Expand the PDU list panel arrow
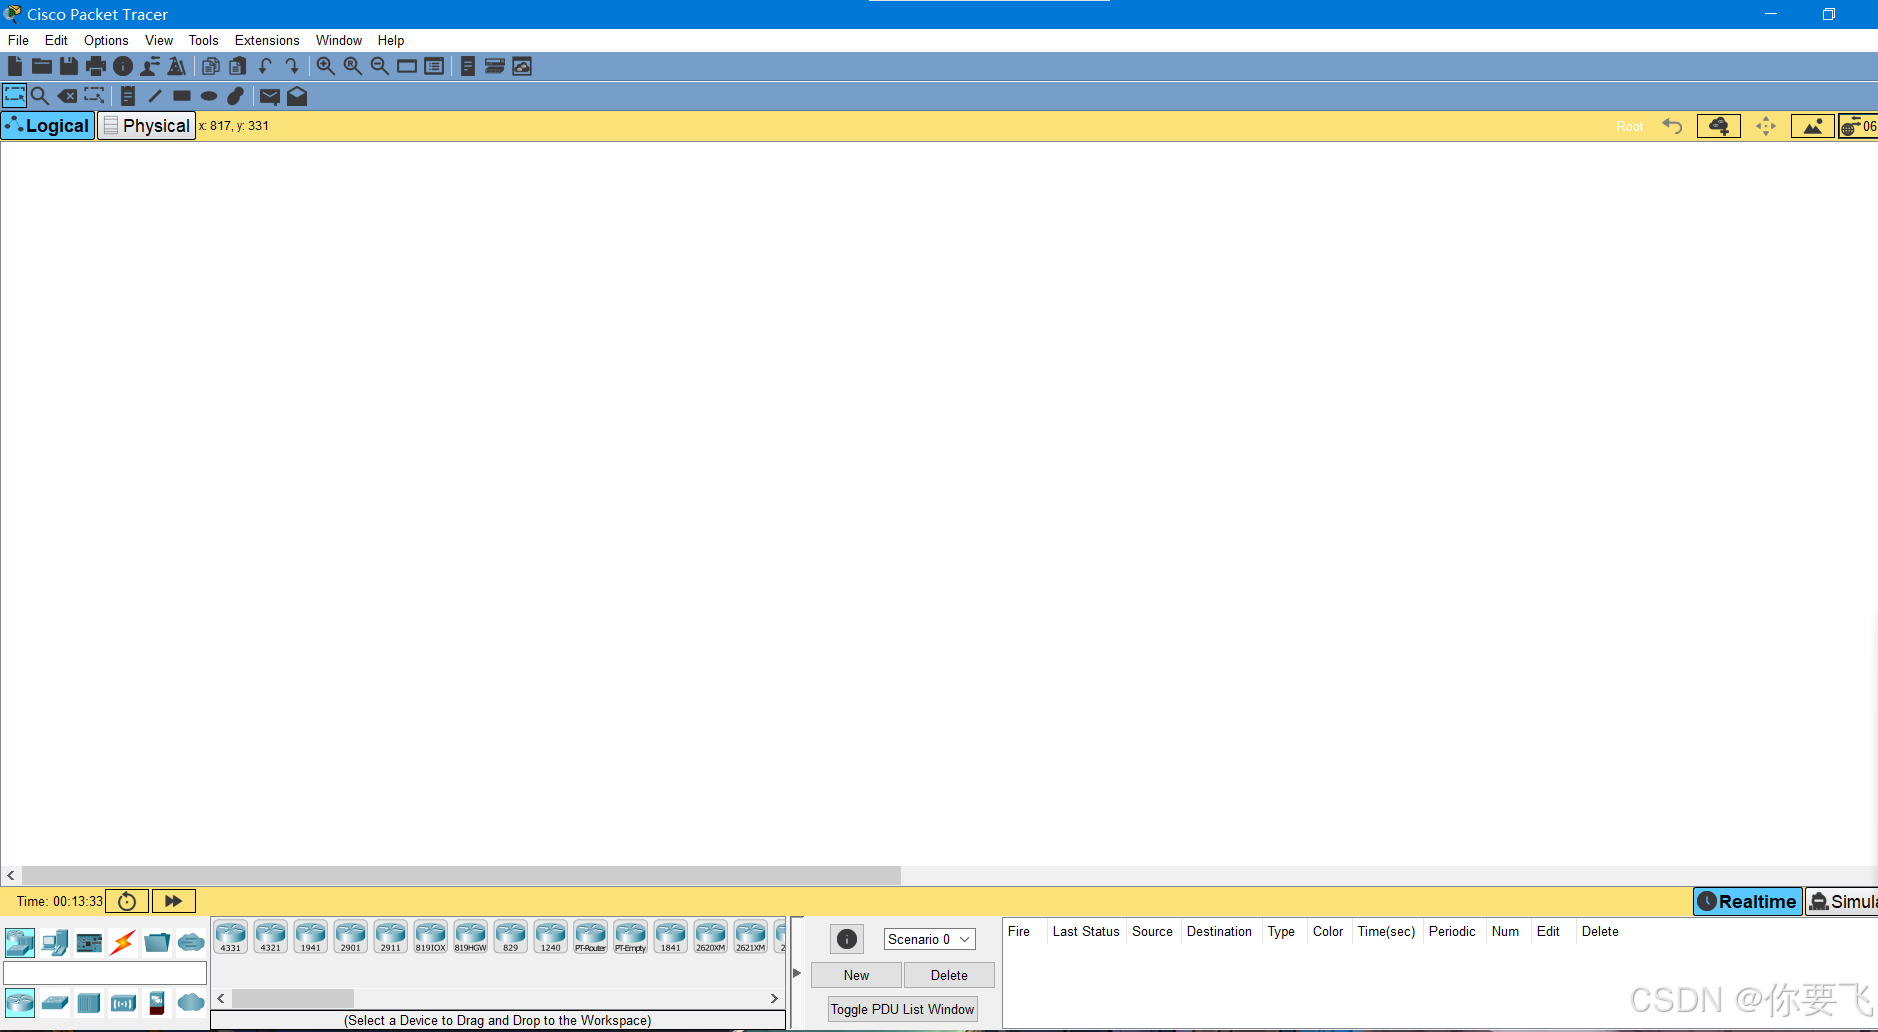The width and height of the screenshot is (1878, 1032). click(x=797, y=972)
